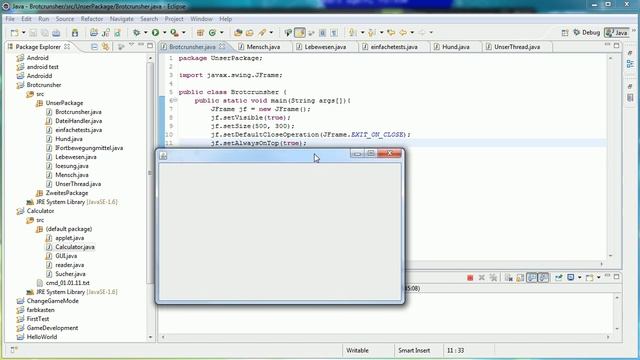Open the New wizard dropdown arrow
Screen dimensions: 640x360
click(23, 33)
